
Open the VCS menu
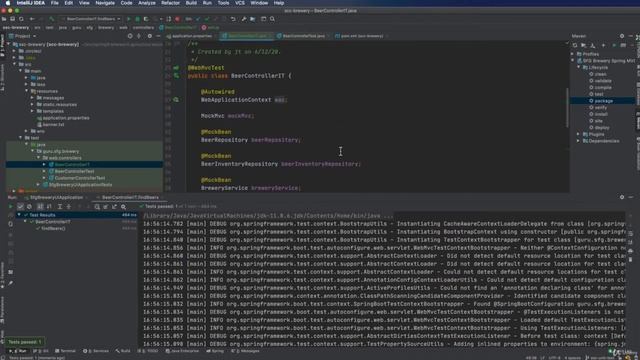pyautogui.click(x=240, y=3)
